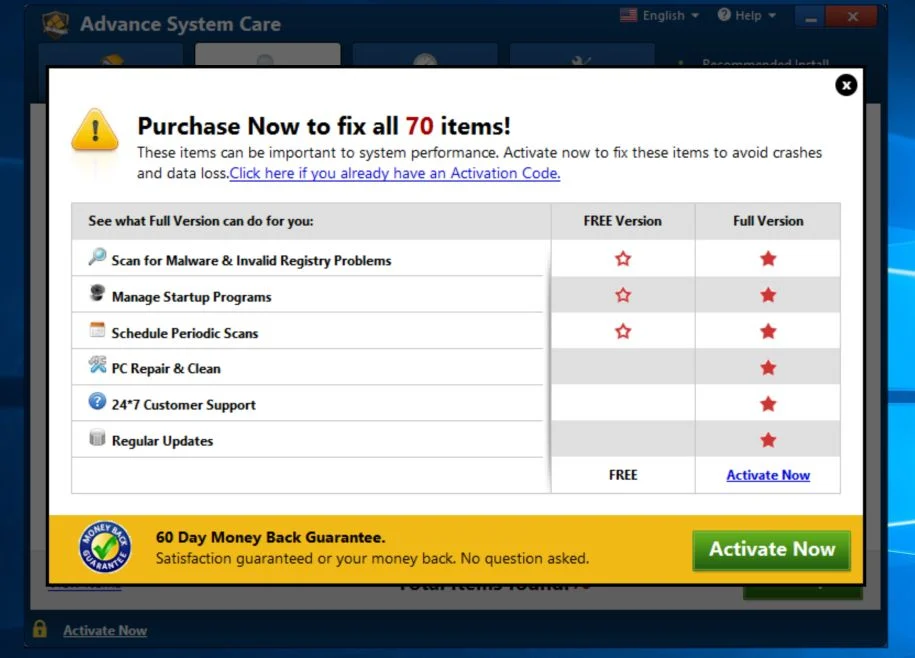Click the Schedule Periodic Scans text
Screen dimensions: 915x658
185,333
